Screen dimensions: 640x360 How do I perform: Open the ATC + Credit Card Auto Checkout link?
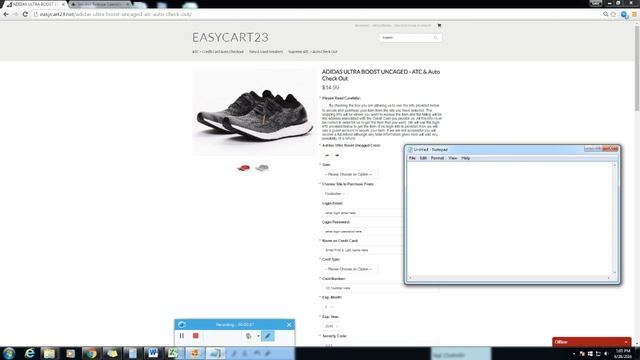click(x=218, y=52)
